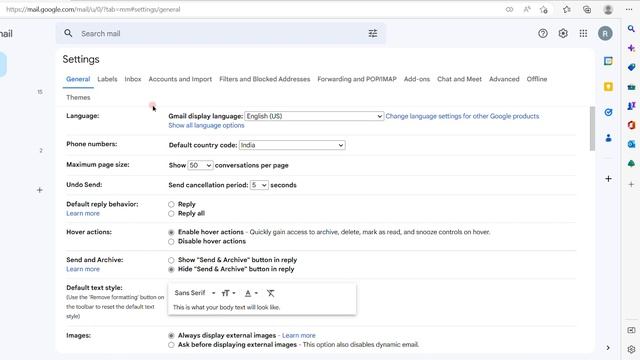Image resolution: width=640 pixels, height=360 pixels.
Task: Open Gmail settings gear icon
Action: pos(563,33)
